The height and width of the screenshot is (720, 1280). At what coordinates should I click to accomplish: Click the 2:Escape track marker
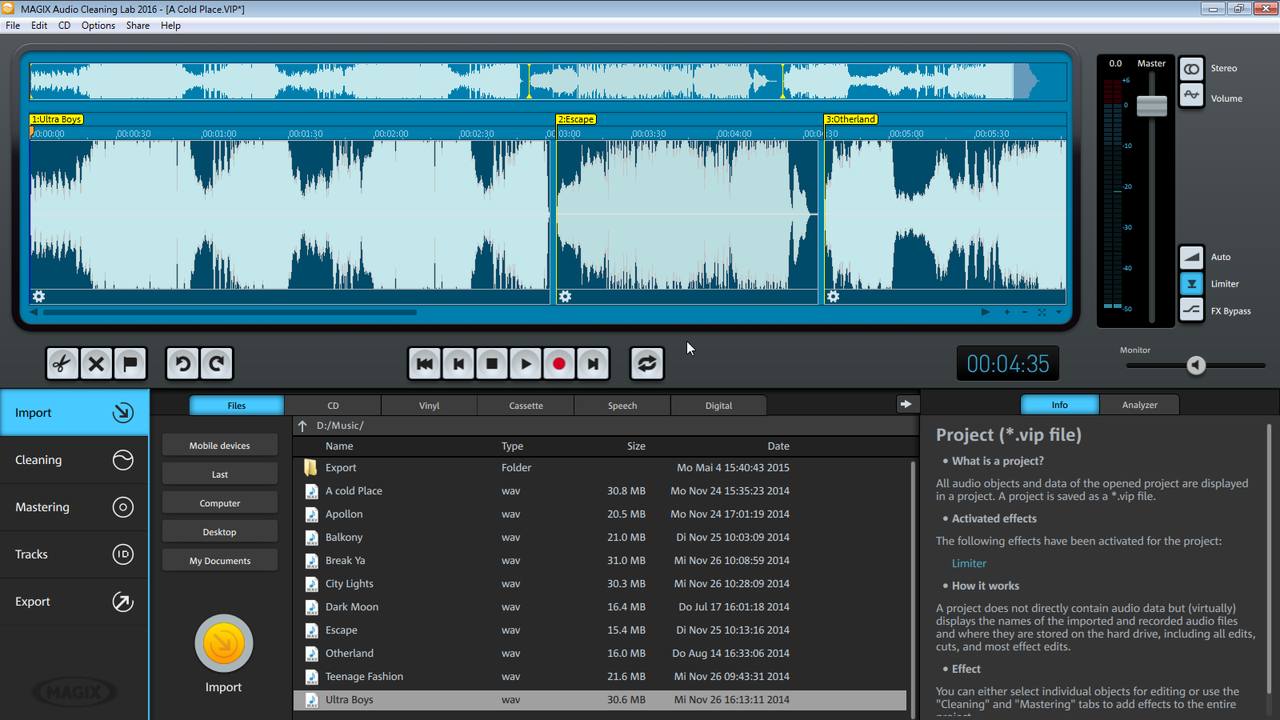coord(576,119)
